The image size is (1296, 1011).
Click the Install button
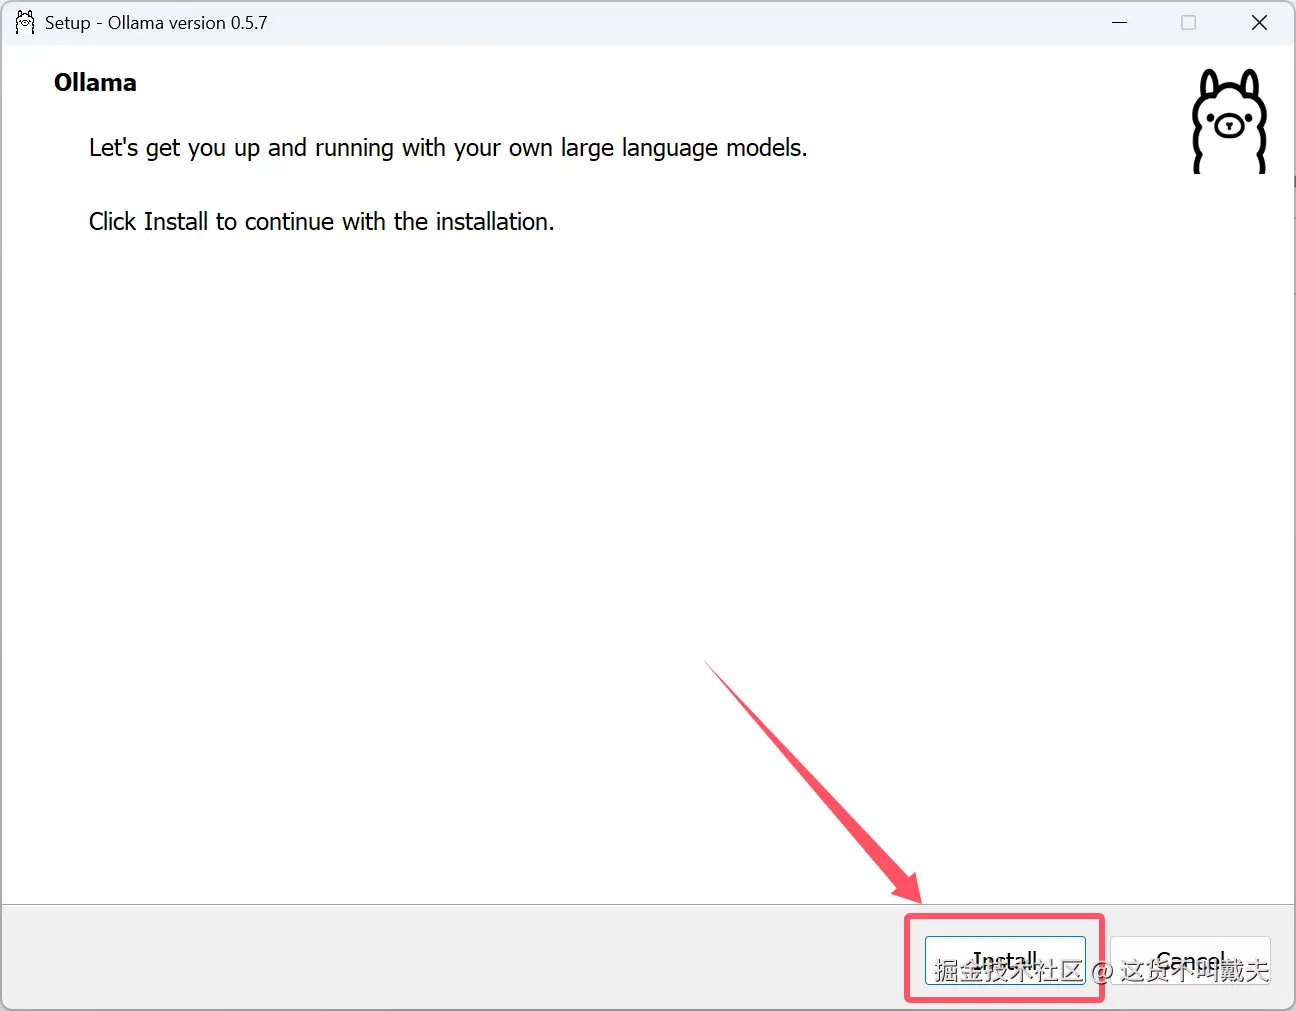tap(1005, 961)
